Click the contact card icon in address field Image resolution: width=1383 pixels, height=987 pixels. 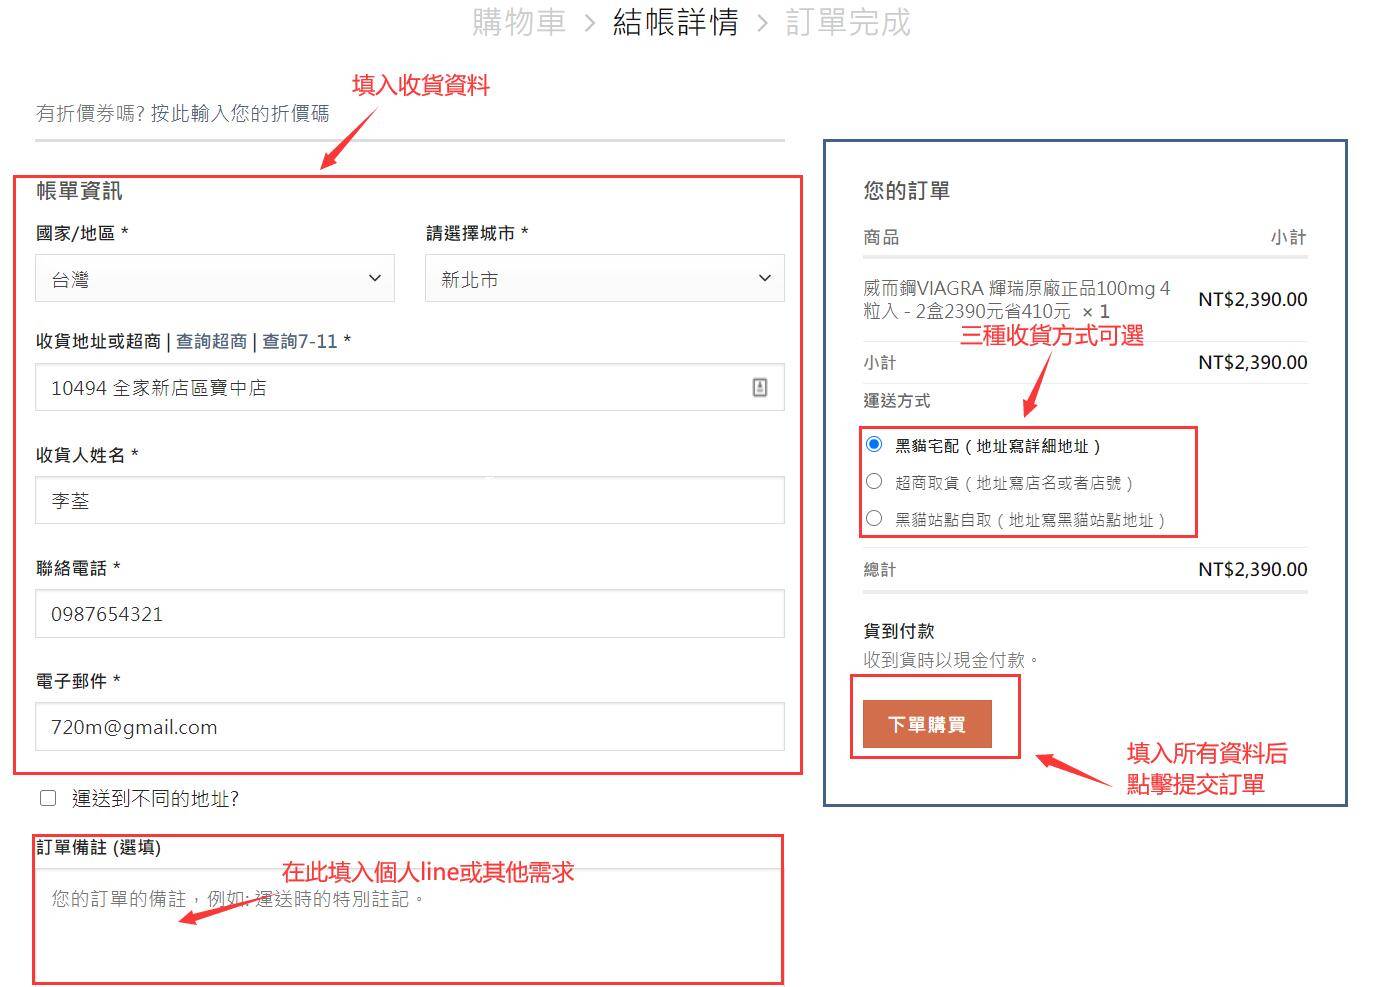point(760,387)
